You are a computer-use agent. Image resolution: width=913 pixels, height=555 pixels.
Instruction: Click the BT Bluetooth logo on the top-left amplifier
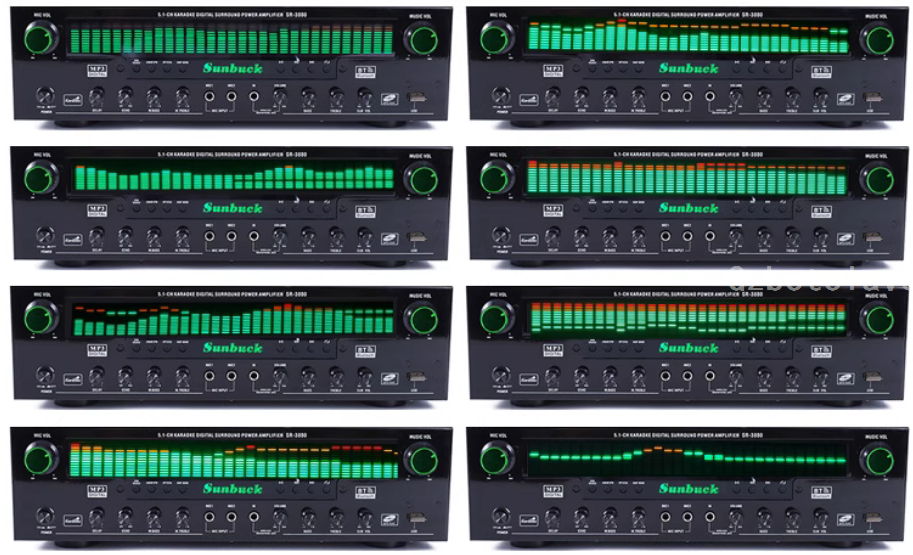365,72
